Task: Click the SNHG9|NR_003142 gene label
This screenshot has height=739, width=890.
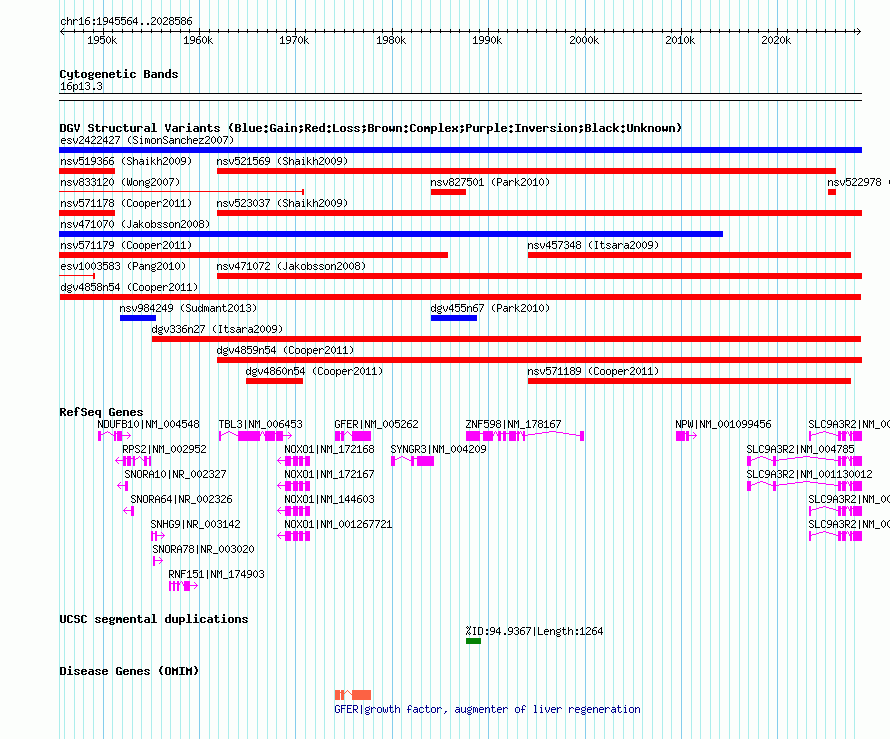Action: coord(195,524)
